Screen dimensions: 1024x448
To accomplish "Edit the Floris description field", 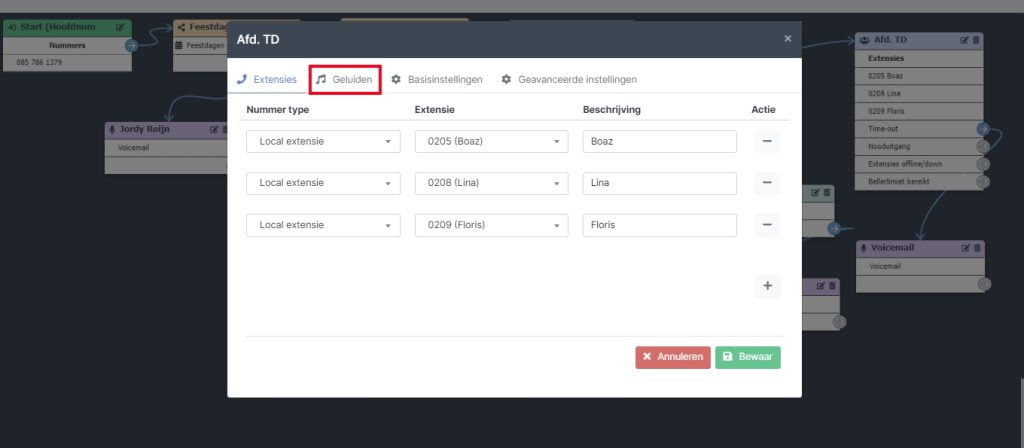I will pyautogui.click(x=660, y=225).
